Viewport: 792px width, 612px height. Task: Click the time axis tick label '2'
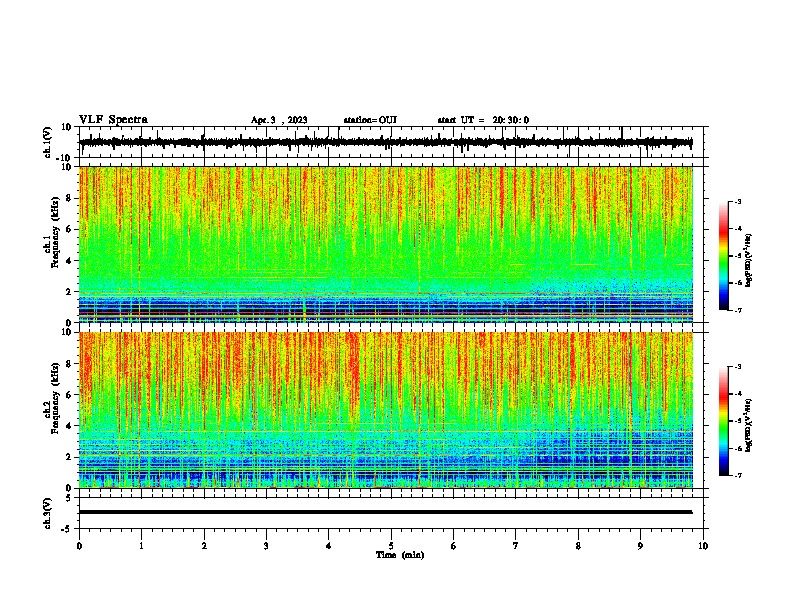coord(204,546)
